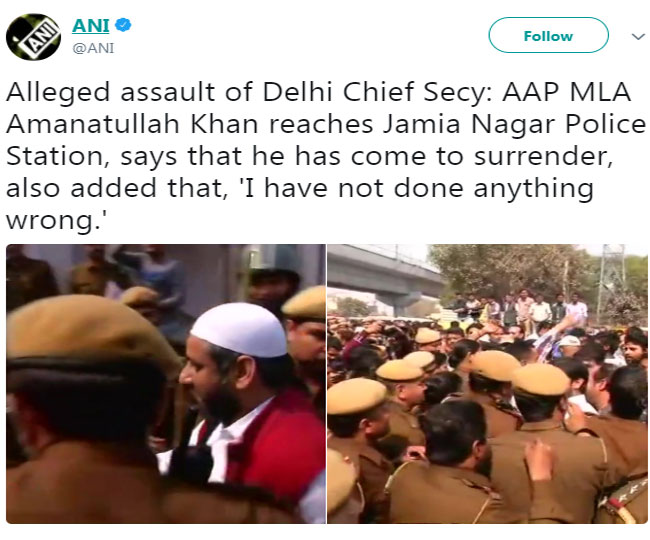This screenshot has width=650, height=540.
Task: Open the right photo of the crowd
Action: 487,384
